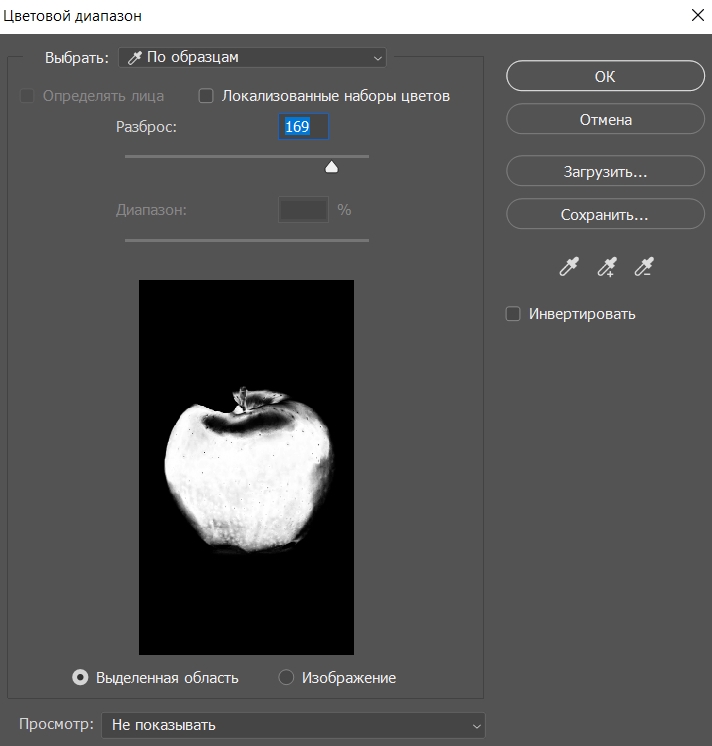Click the apple selection preview thumbnail

click(246, 467)
